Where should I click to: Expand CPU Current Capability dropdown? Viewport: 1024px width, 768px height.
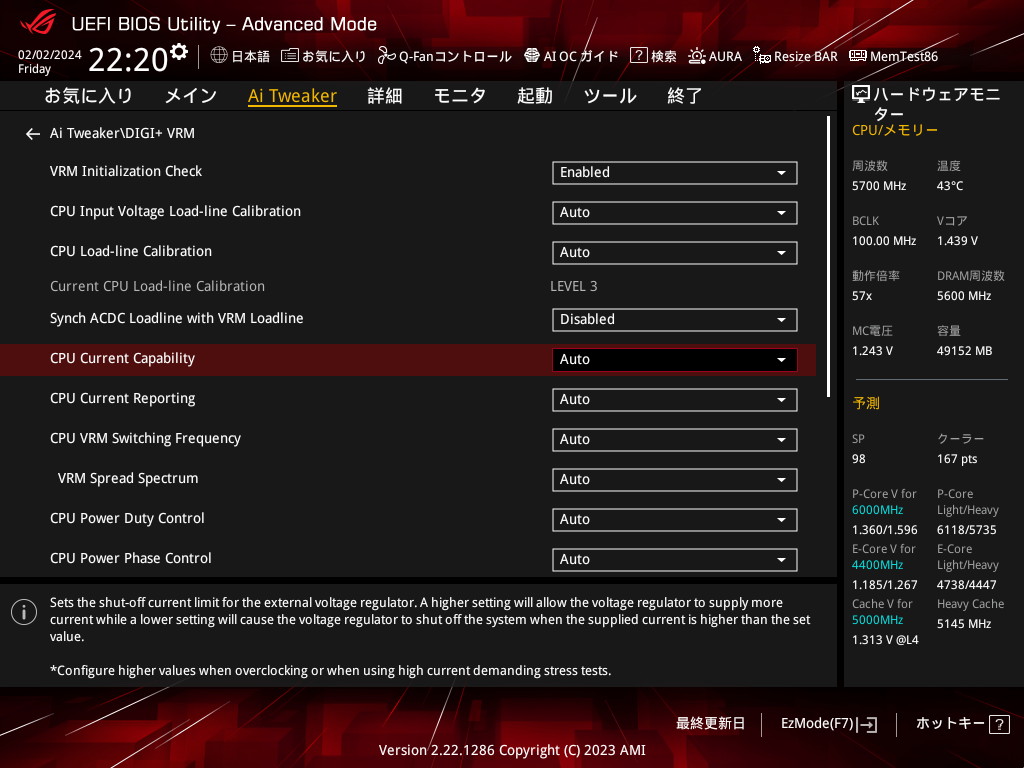[x=675, y=360]
